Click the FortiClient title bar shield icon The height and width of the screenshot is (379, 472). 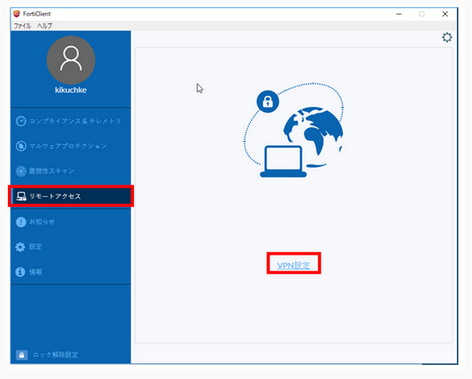click(17, 14)
